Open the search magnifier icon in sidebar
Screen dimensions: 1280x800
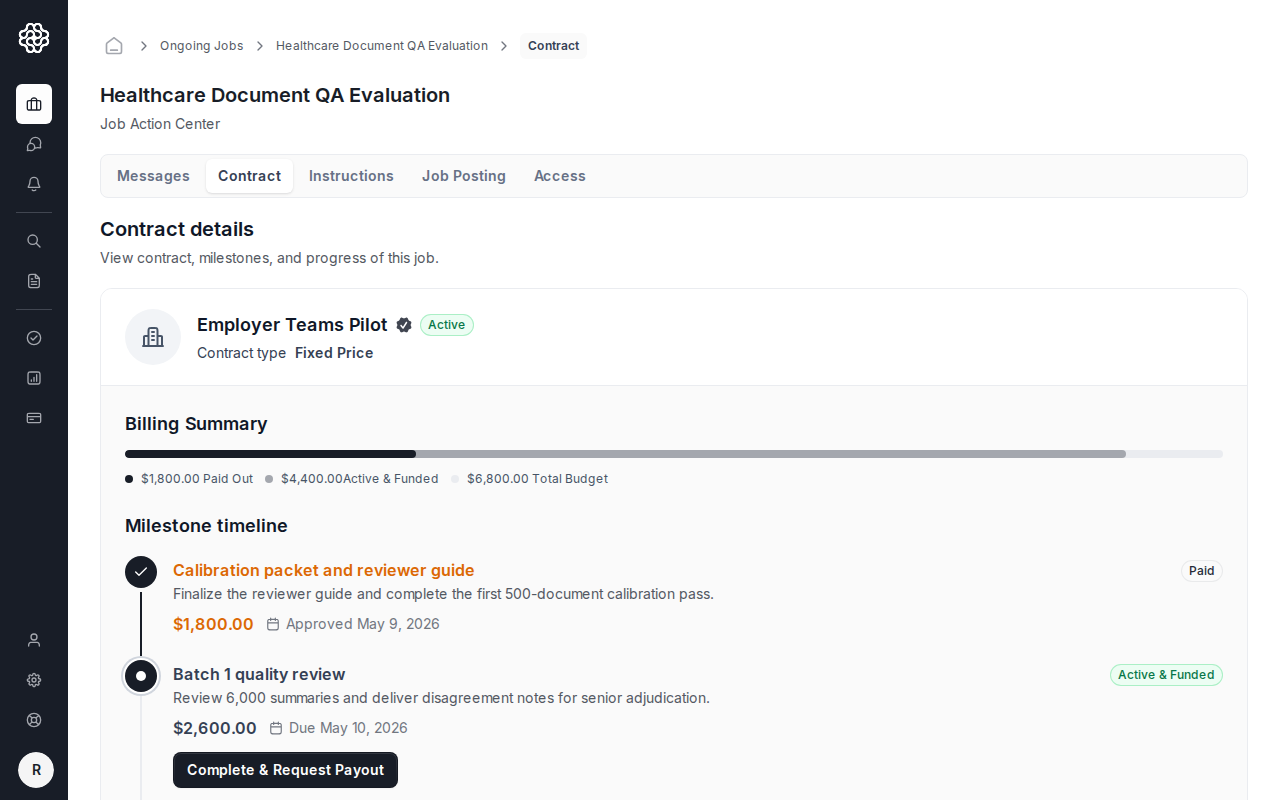tap(34, 241)
